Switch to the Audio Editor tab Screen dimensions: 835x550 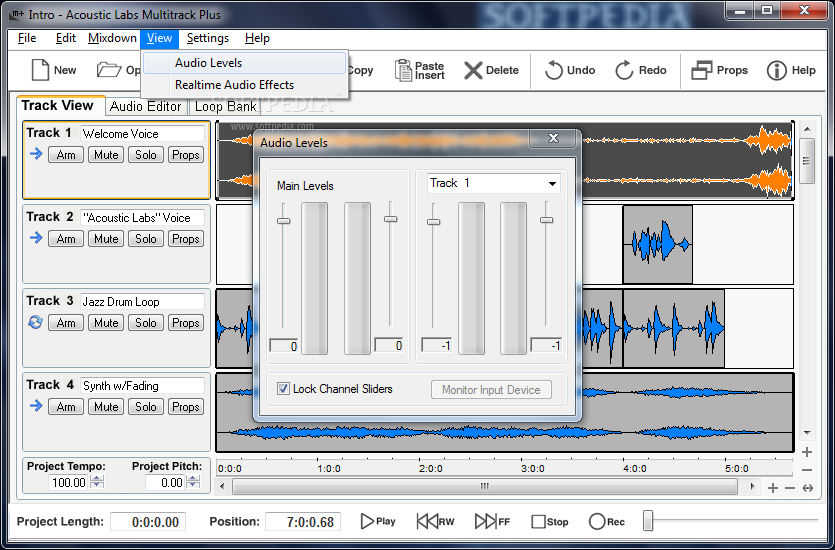(146, 106)
